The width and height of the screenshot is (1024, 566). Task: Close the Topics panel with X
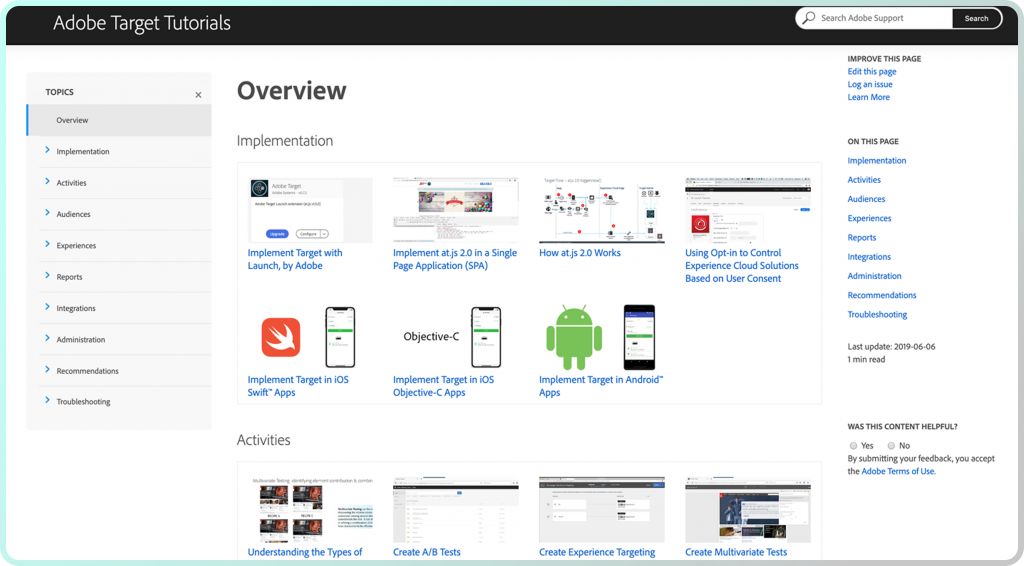[x=198, y=95]
